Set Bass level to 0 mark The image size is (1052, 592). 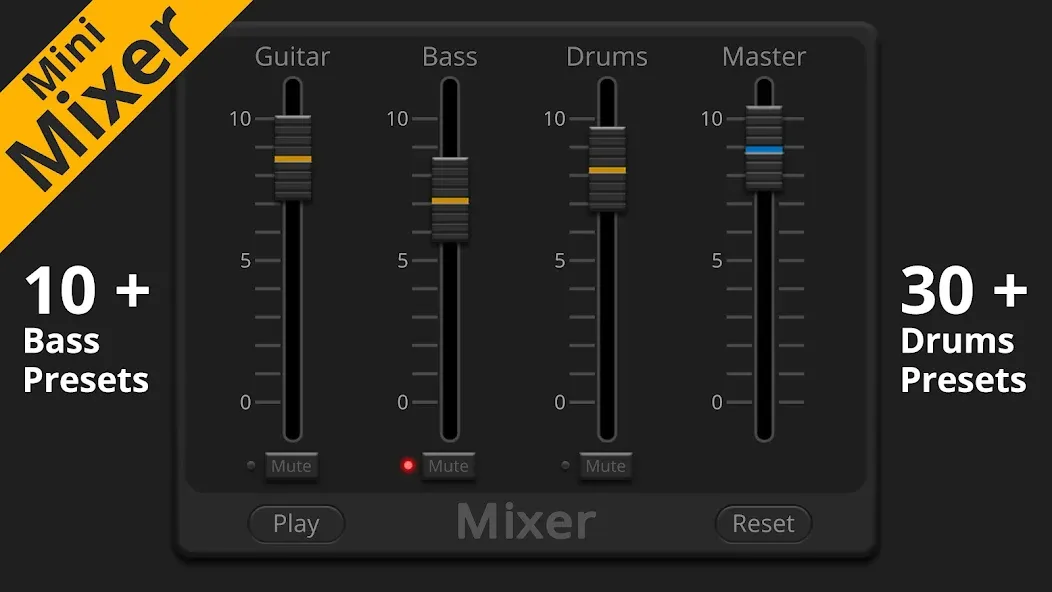click(x=450, y=402)
